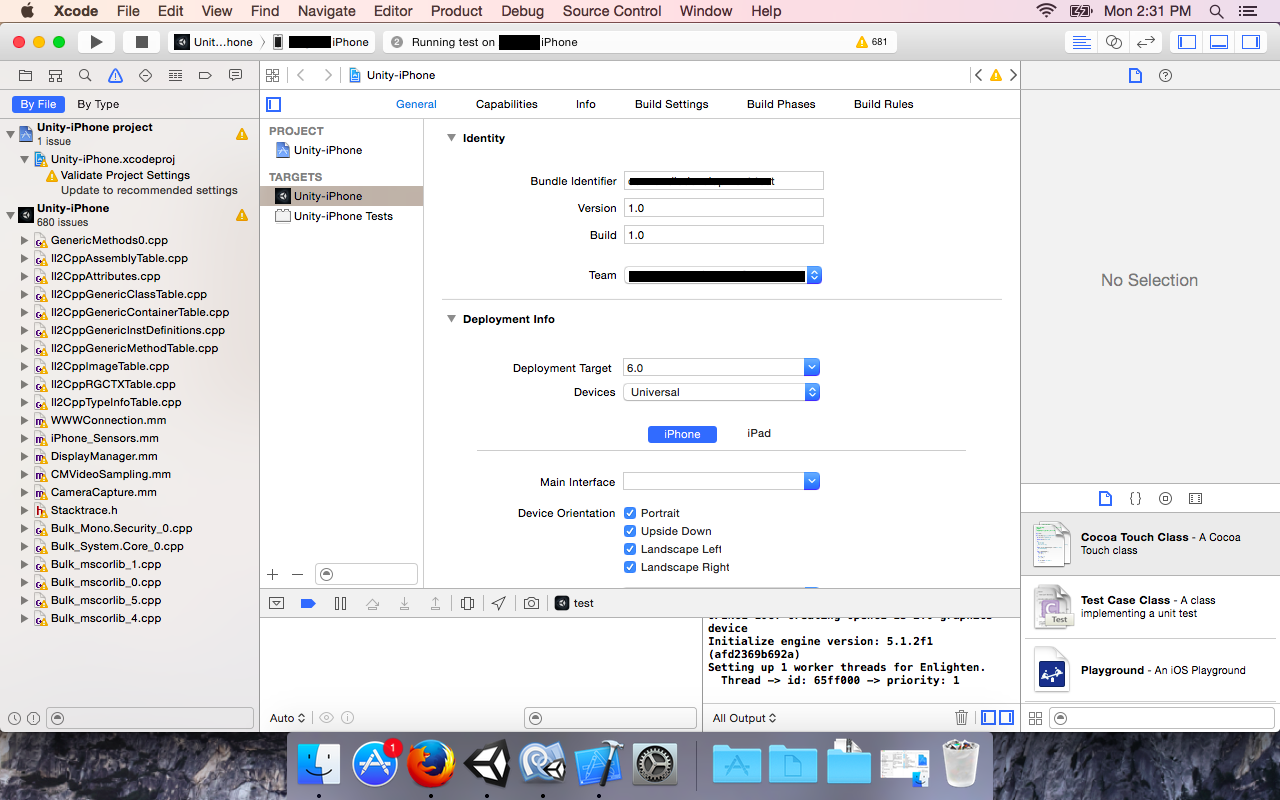Open Debug View Hierarchy
The width and height of the screenshot is (1280, 800).
(467, 603)
